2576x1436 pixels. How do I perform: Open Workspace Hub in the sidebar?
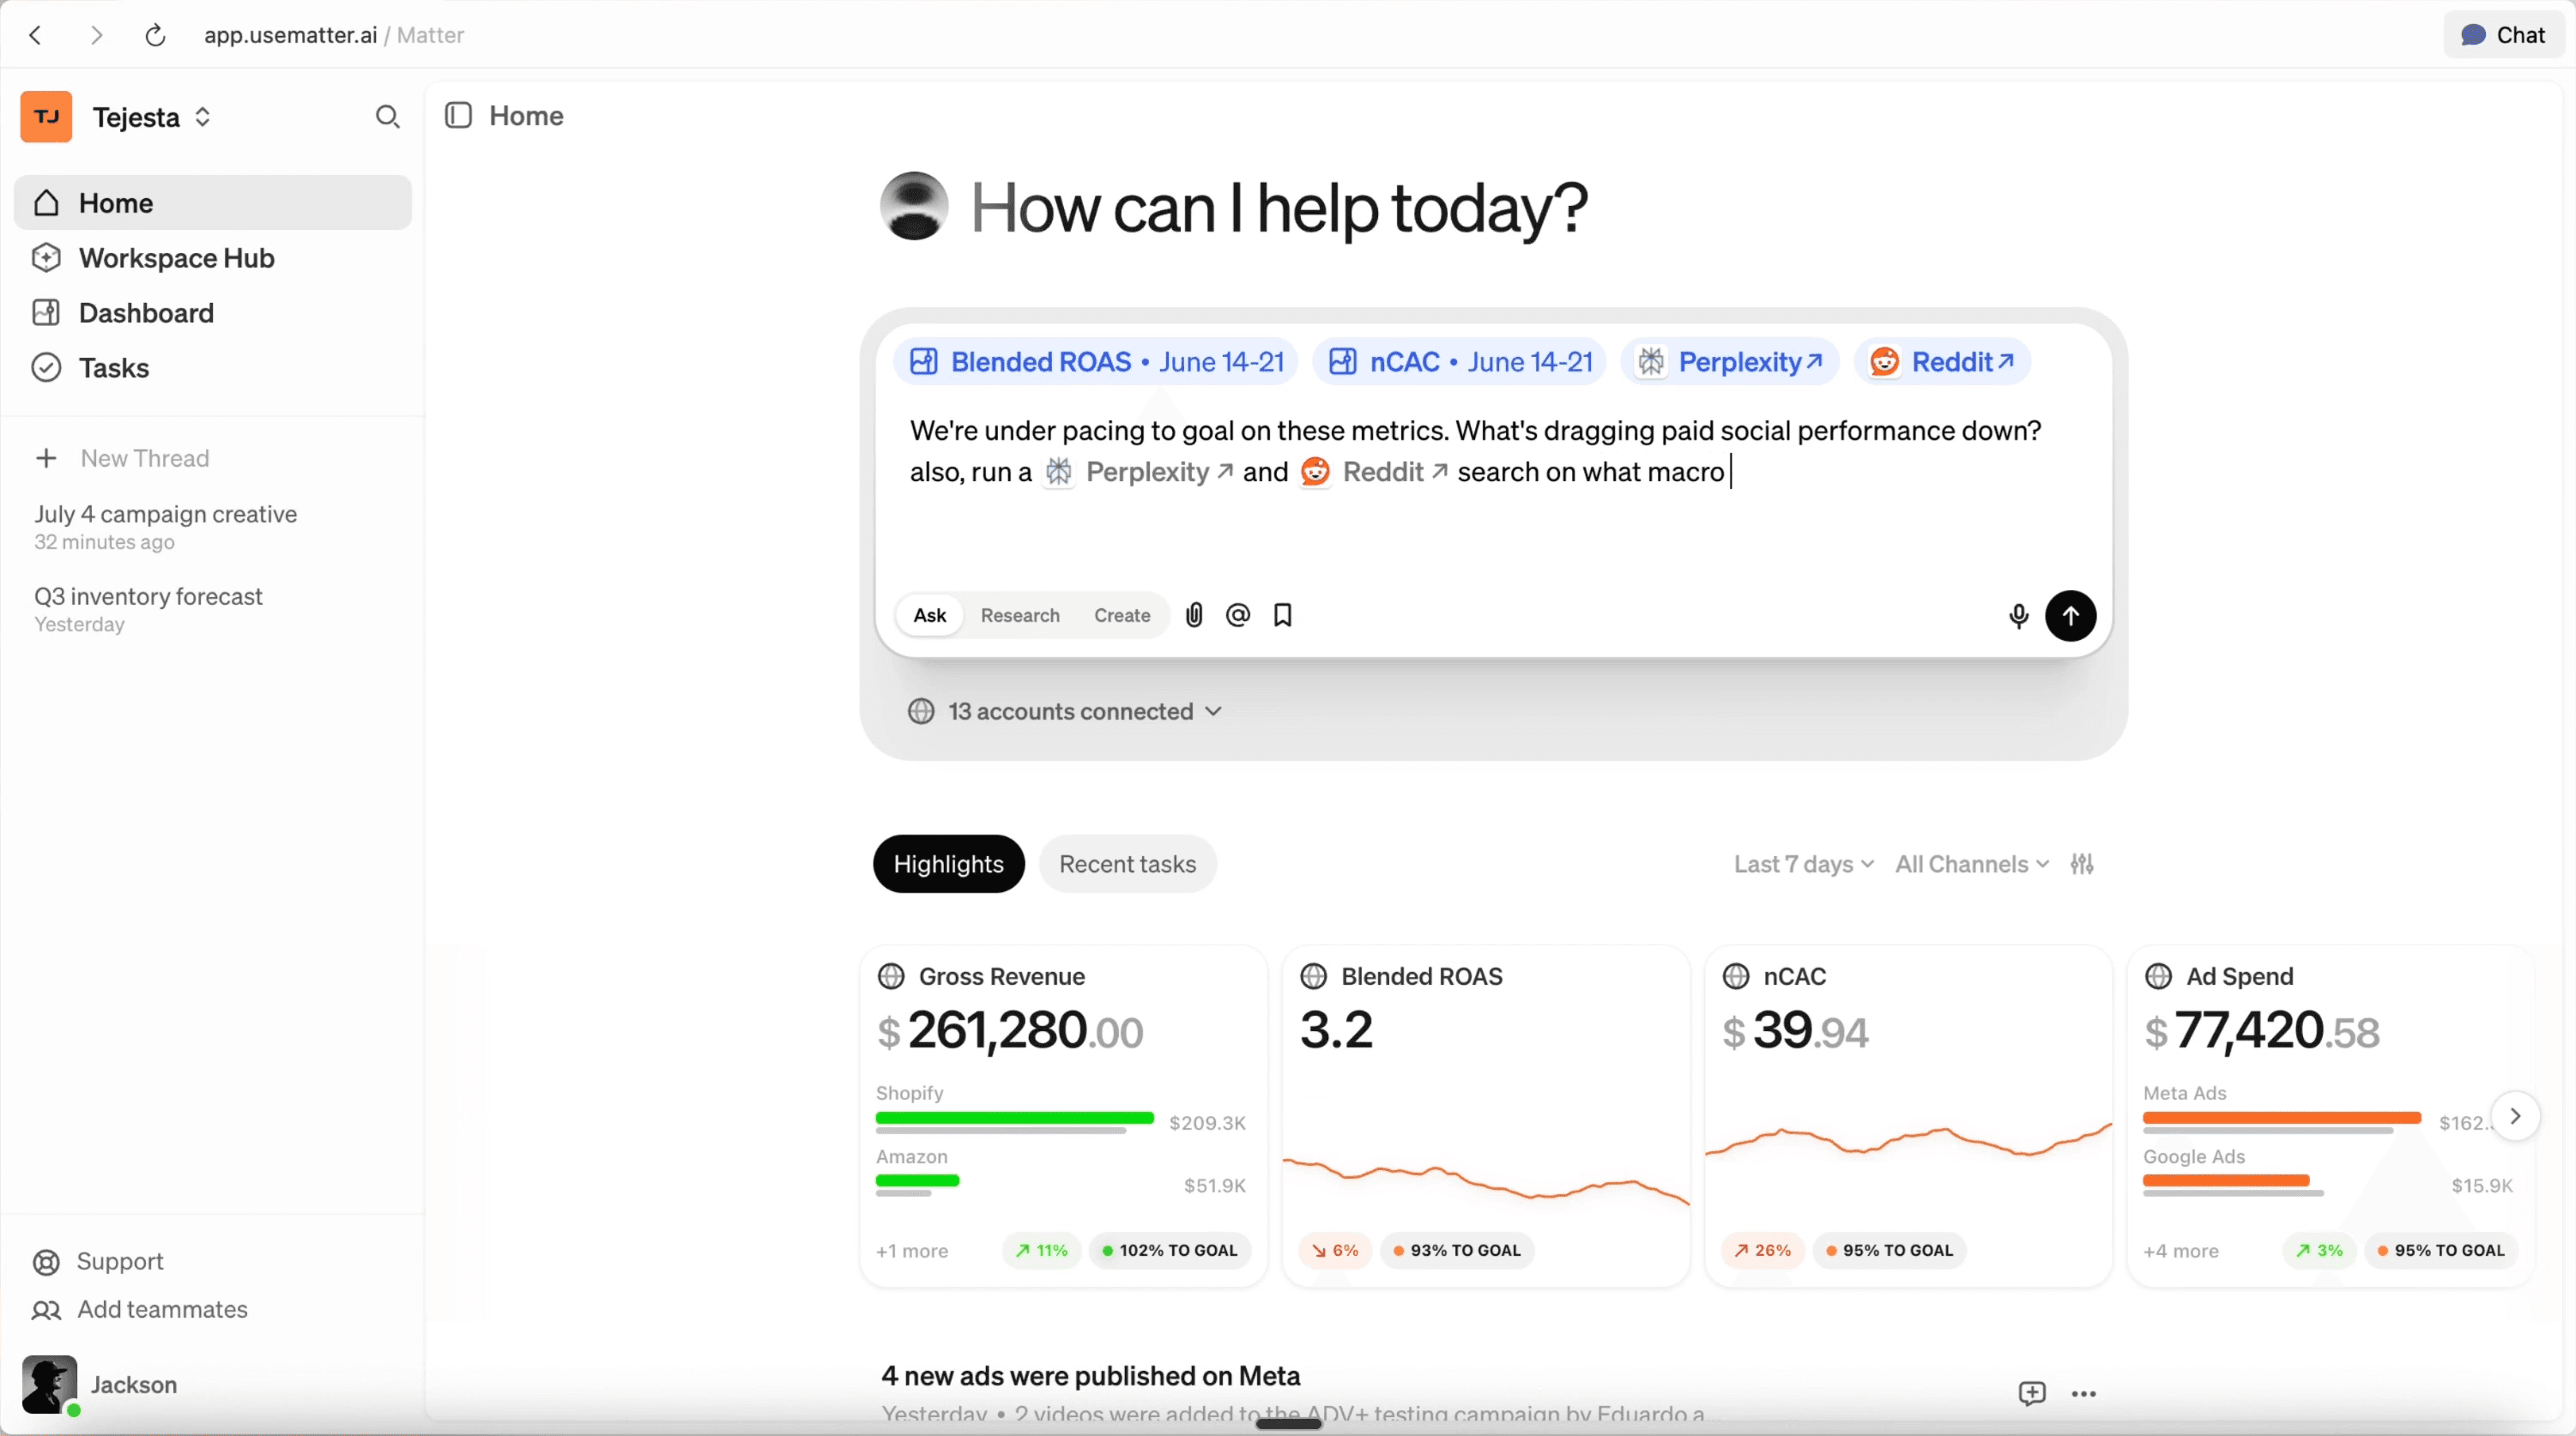(x=176, y=258)
